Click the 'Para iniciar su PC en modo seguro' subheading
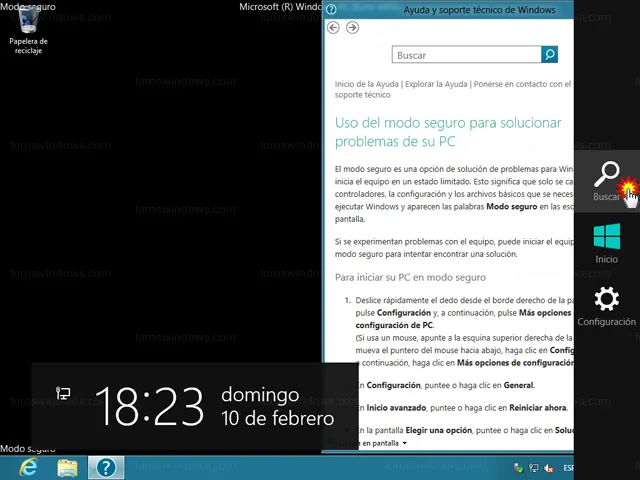Screen dimensions: 640x480 pyautogui.click(x=410, y=278)
